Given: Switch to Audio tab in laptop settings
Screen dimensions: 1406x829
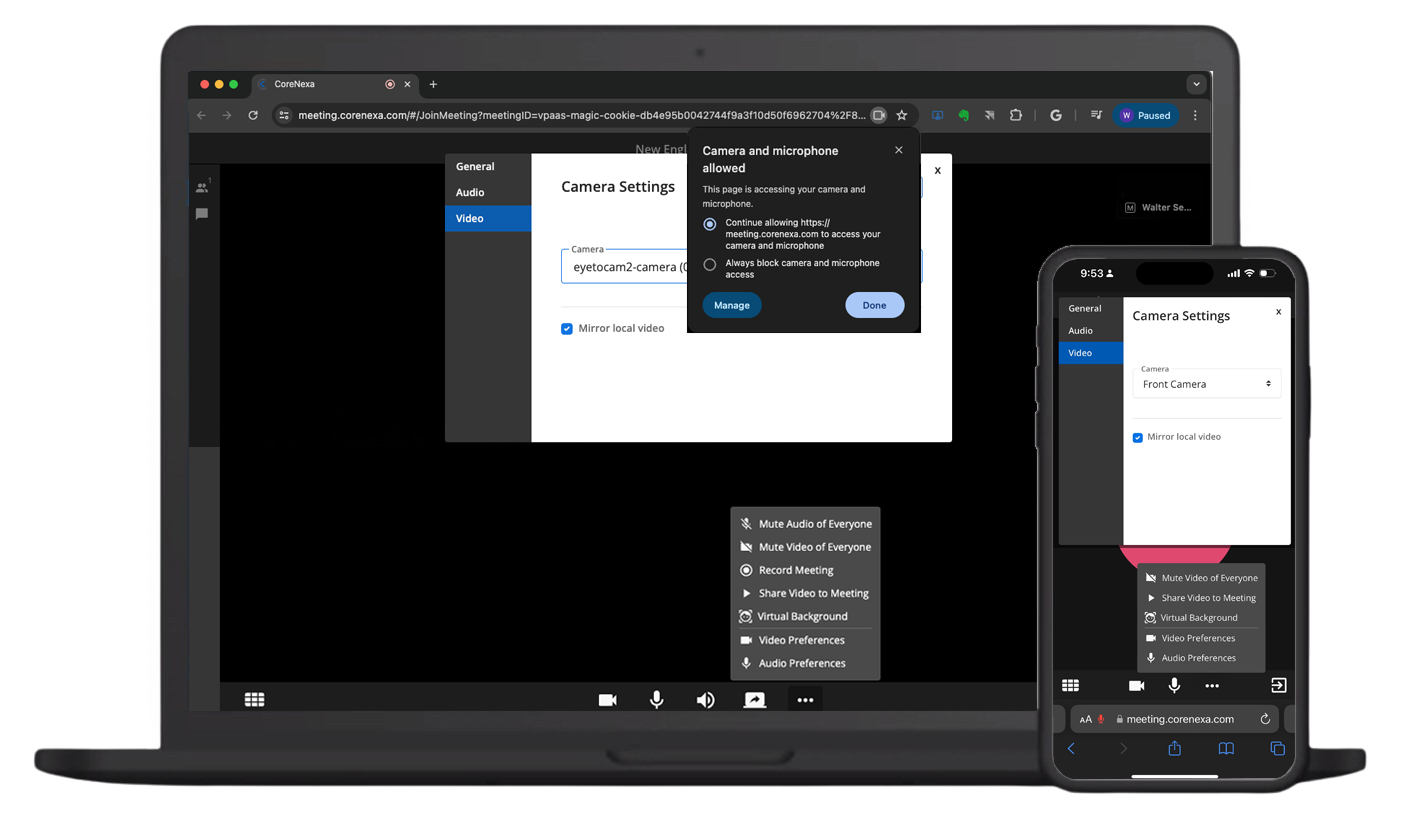Looking at the screenshot, I should 488,192.
